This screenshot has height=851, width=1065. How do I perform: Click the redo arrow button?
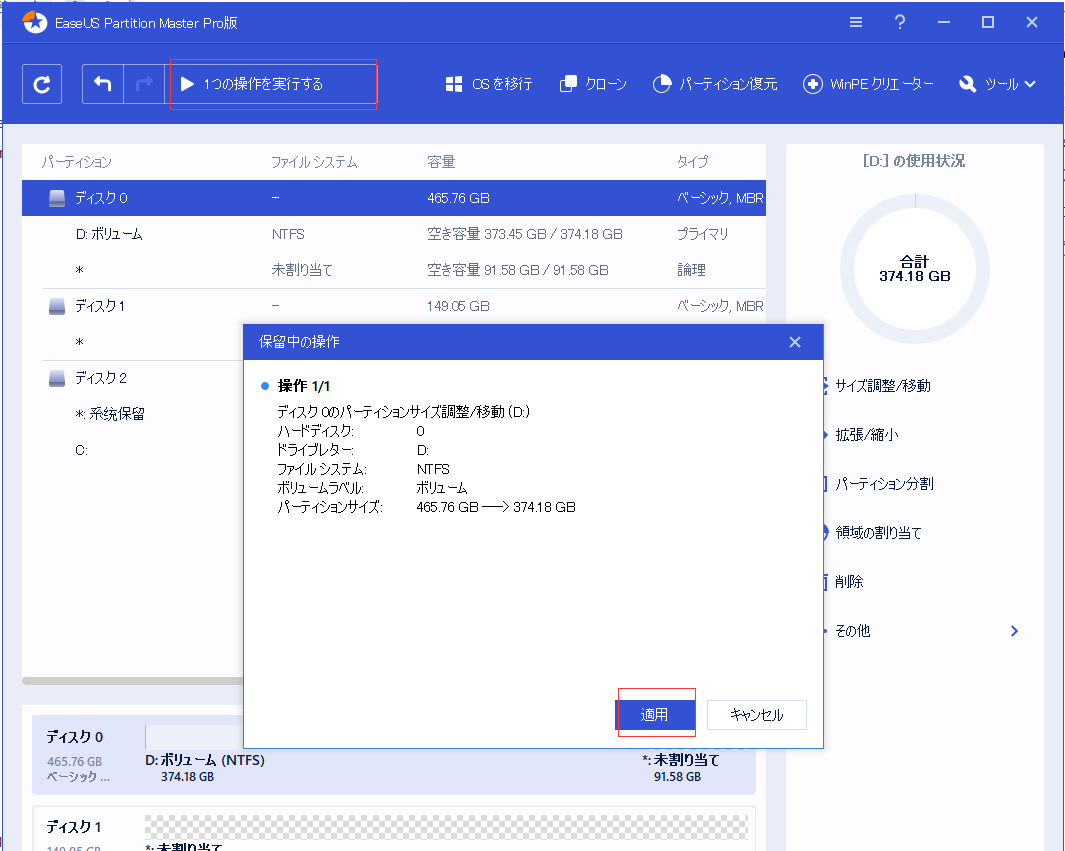(x=144, y=85)
